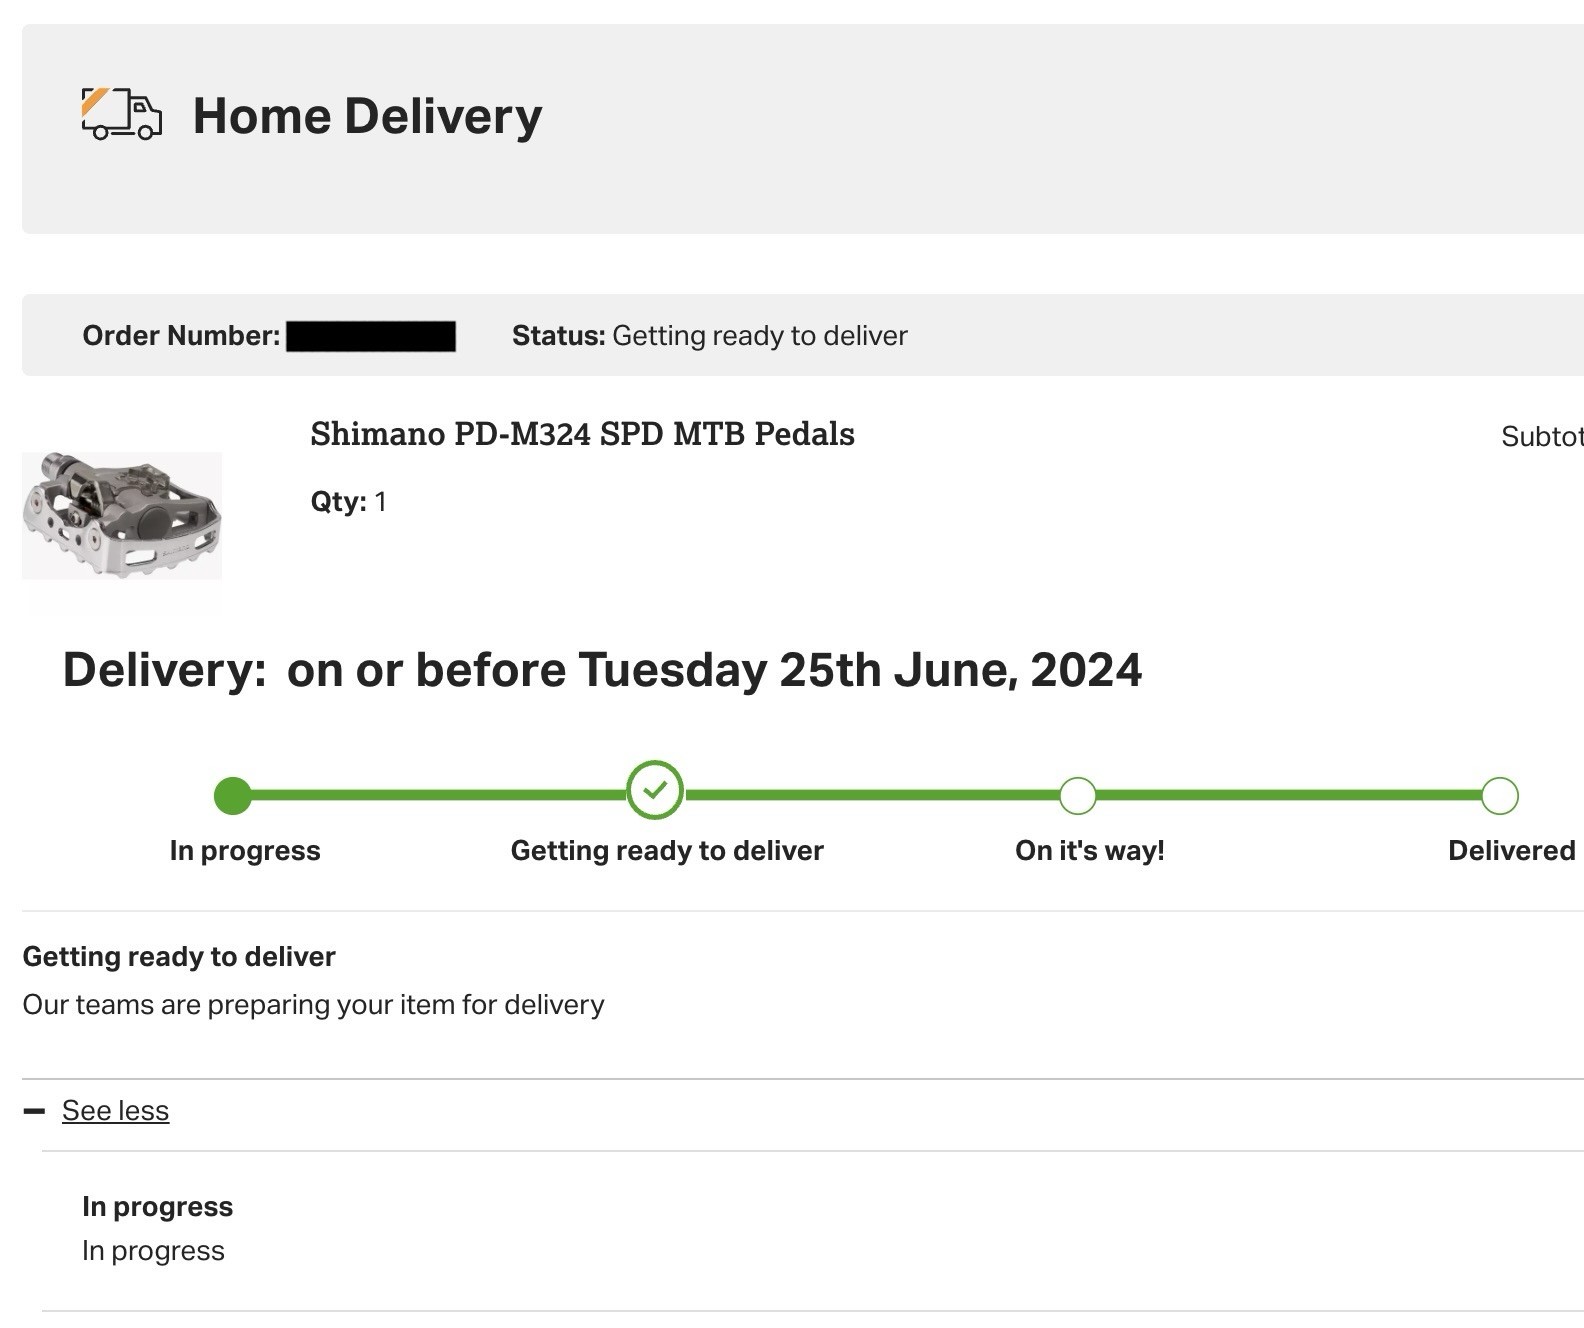Click the Home Delivery heading
Viewport: 1584px width, 1328px height.
(367, 116)
